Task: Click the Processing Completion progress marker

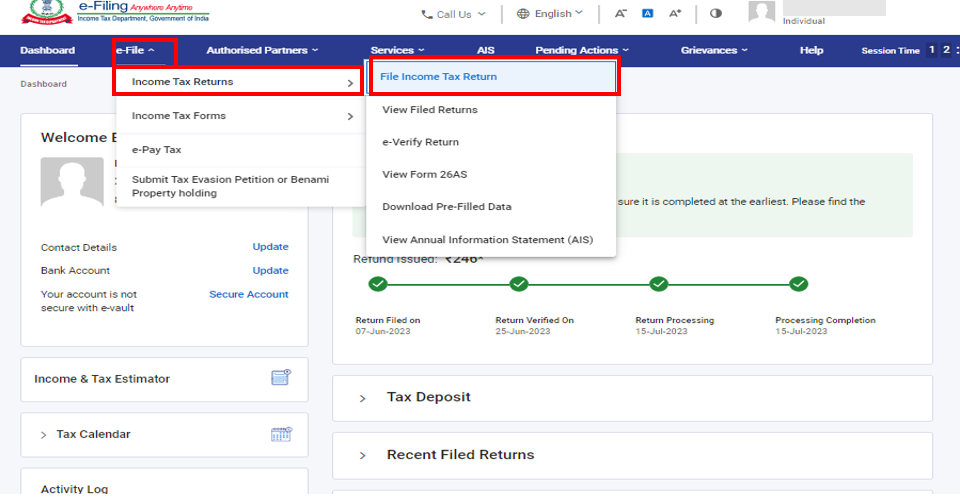Action: pyautogui.click(x=798, y=285)
